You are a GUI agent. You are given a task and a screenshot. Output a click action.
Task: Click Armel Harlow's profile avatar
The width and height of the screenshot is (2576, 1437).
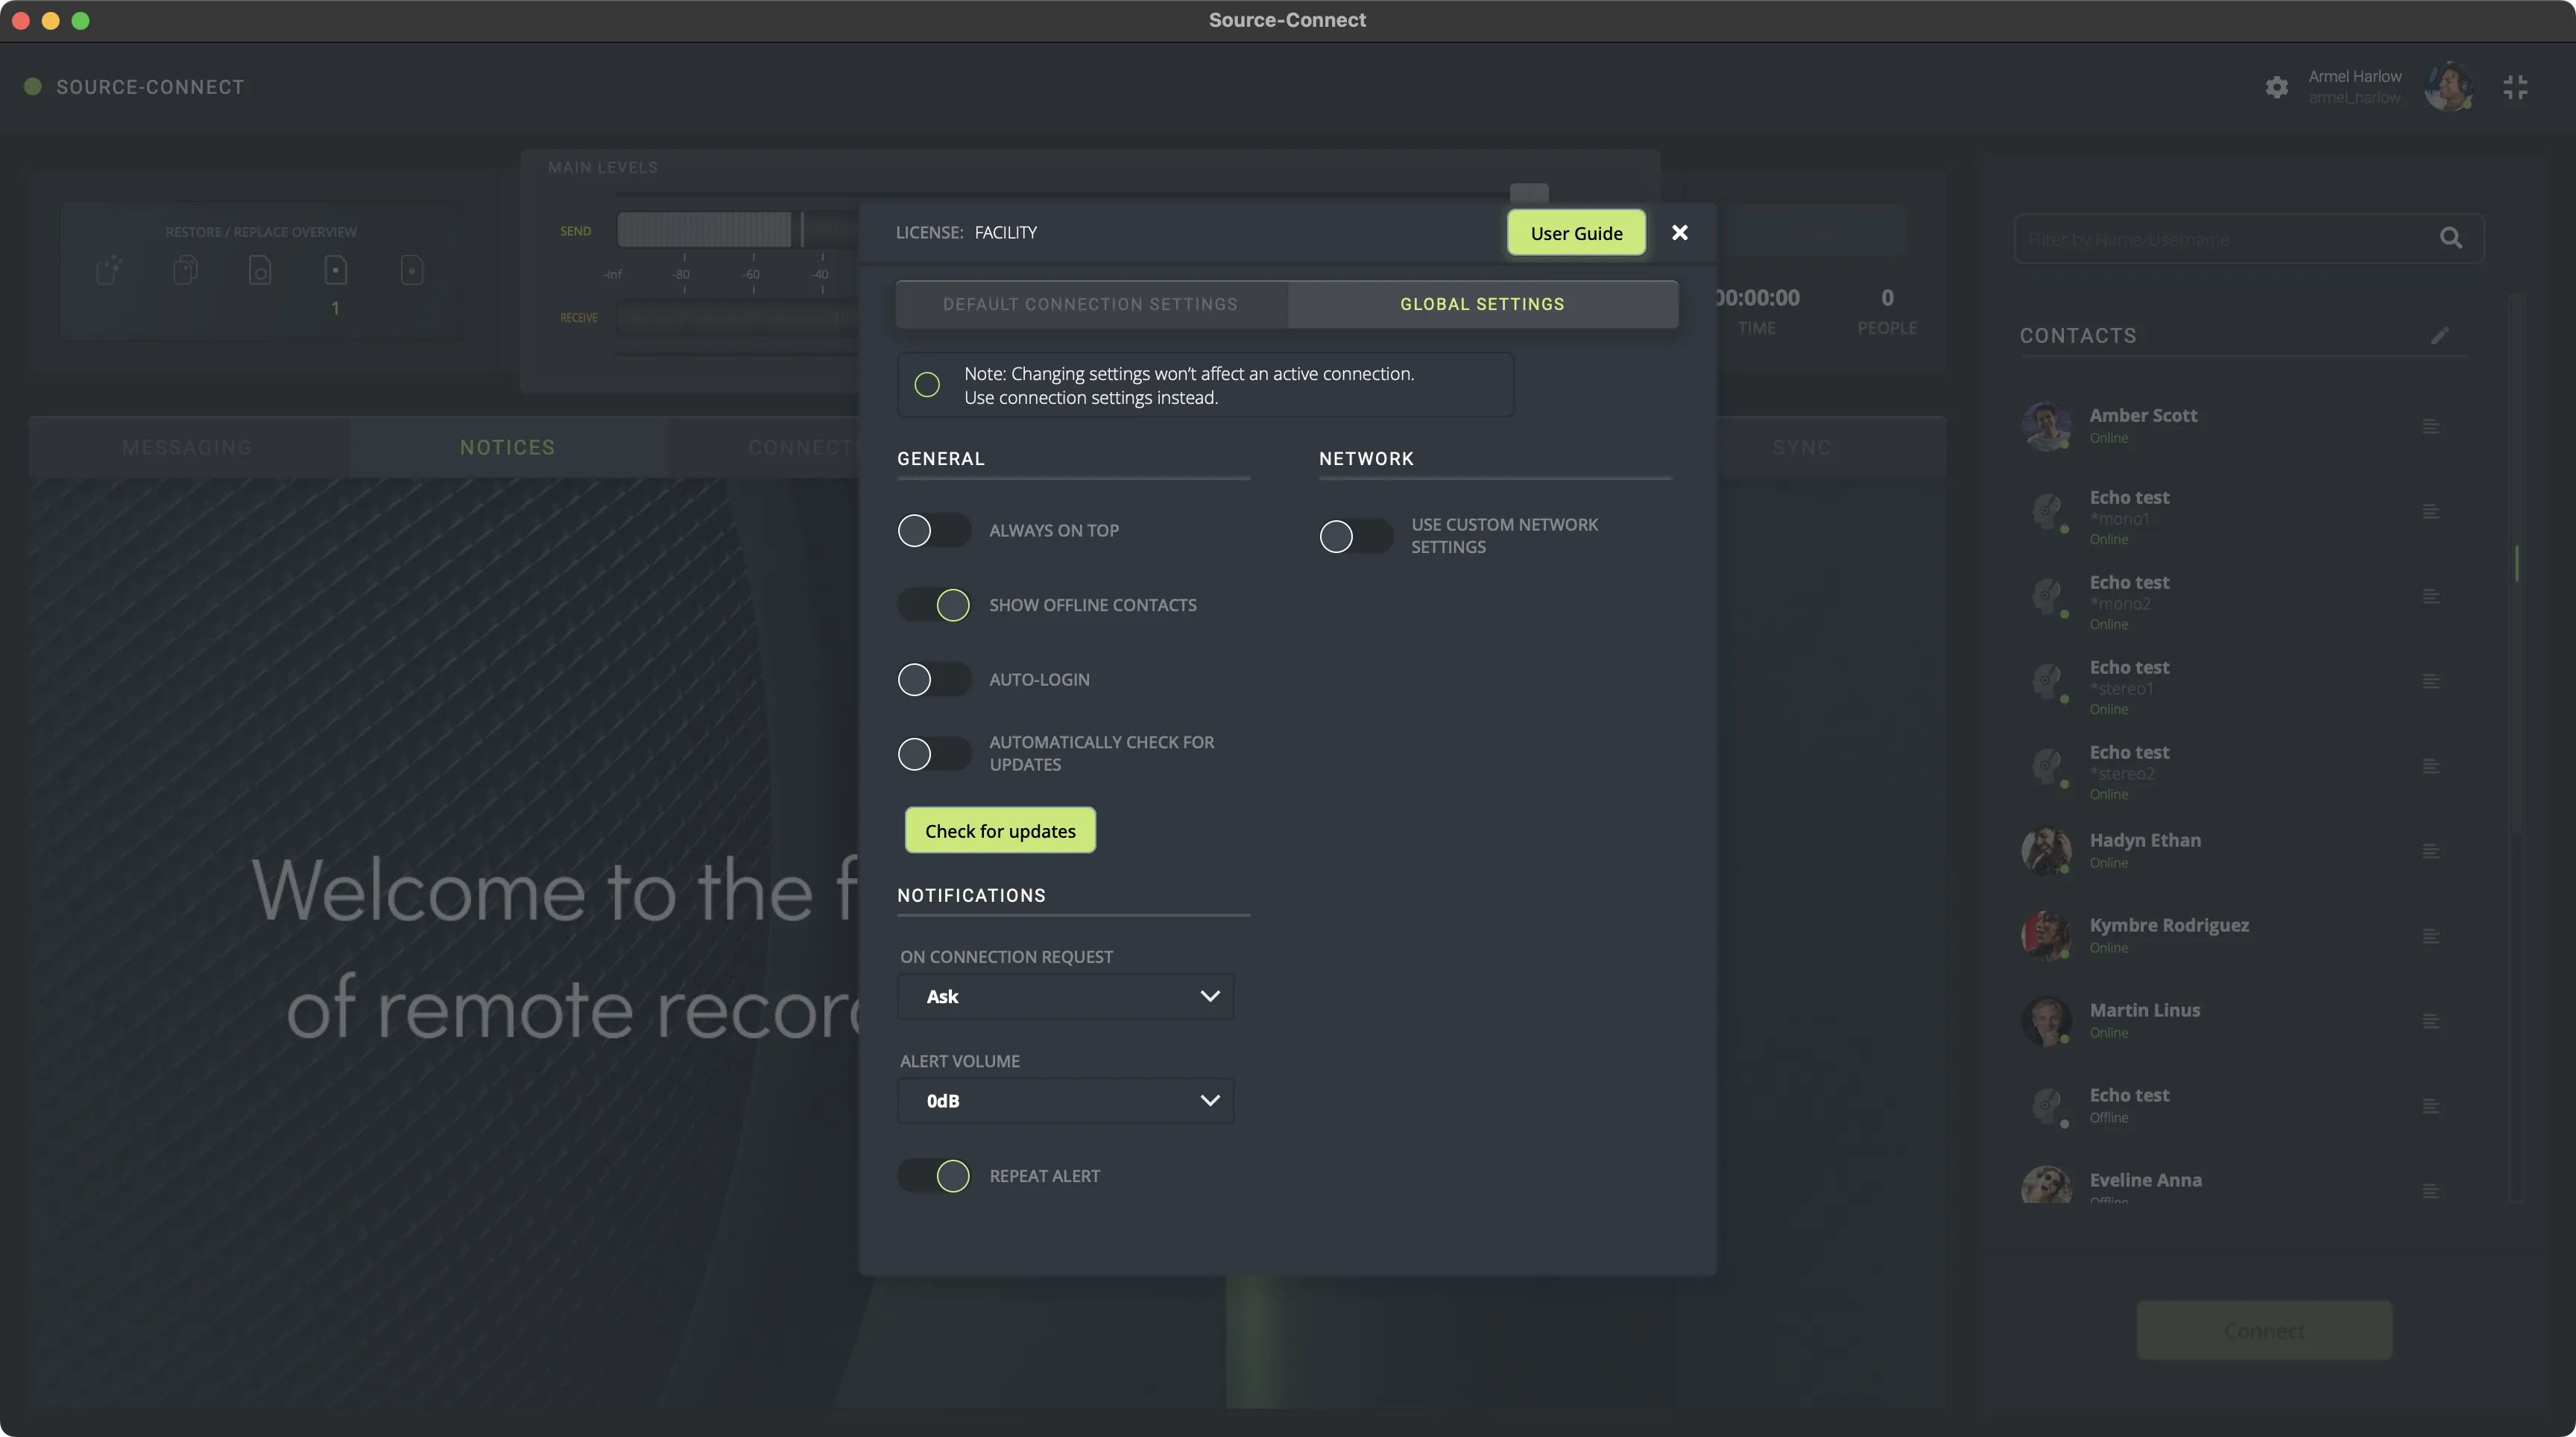pyautogui.click(x=2448, y=87)
